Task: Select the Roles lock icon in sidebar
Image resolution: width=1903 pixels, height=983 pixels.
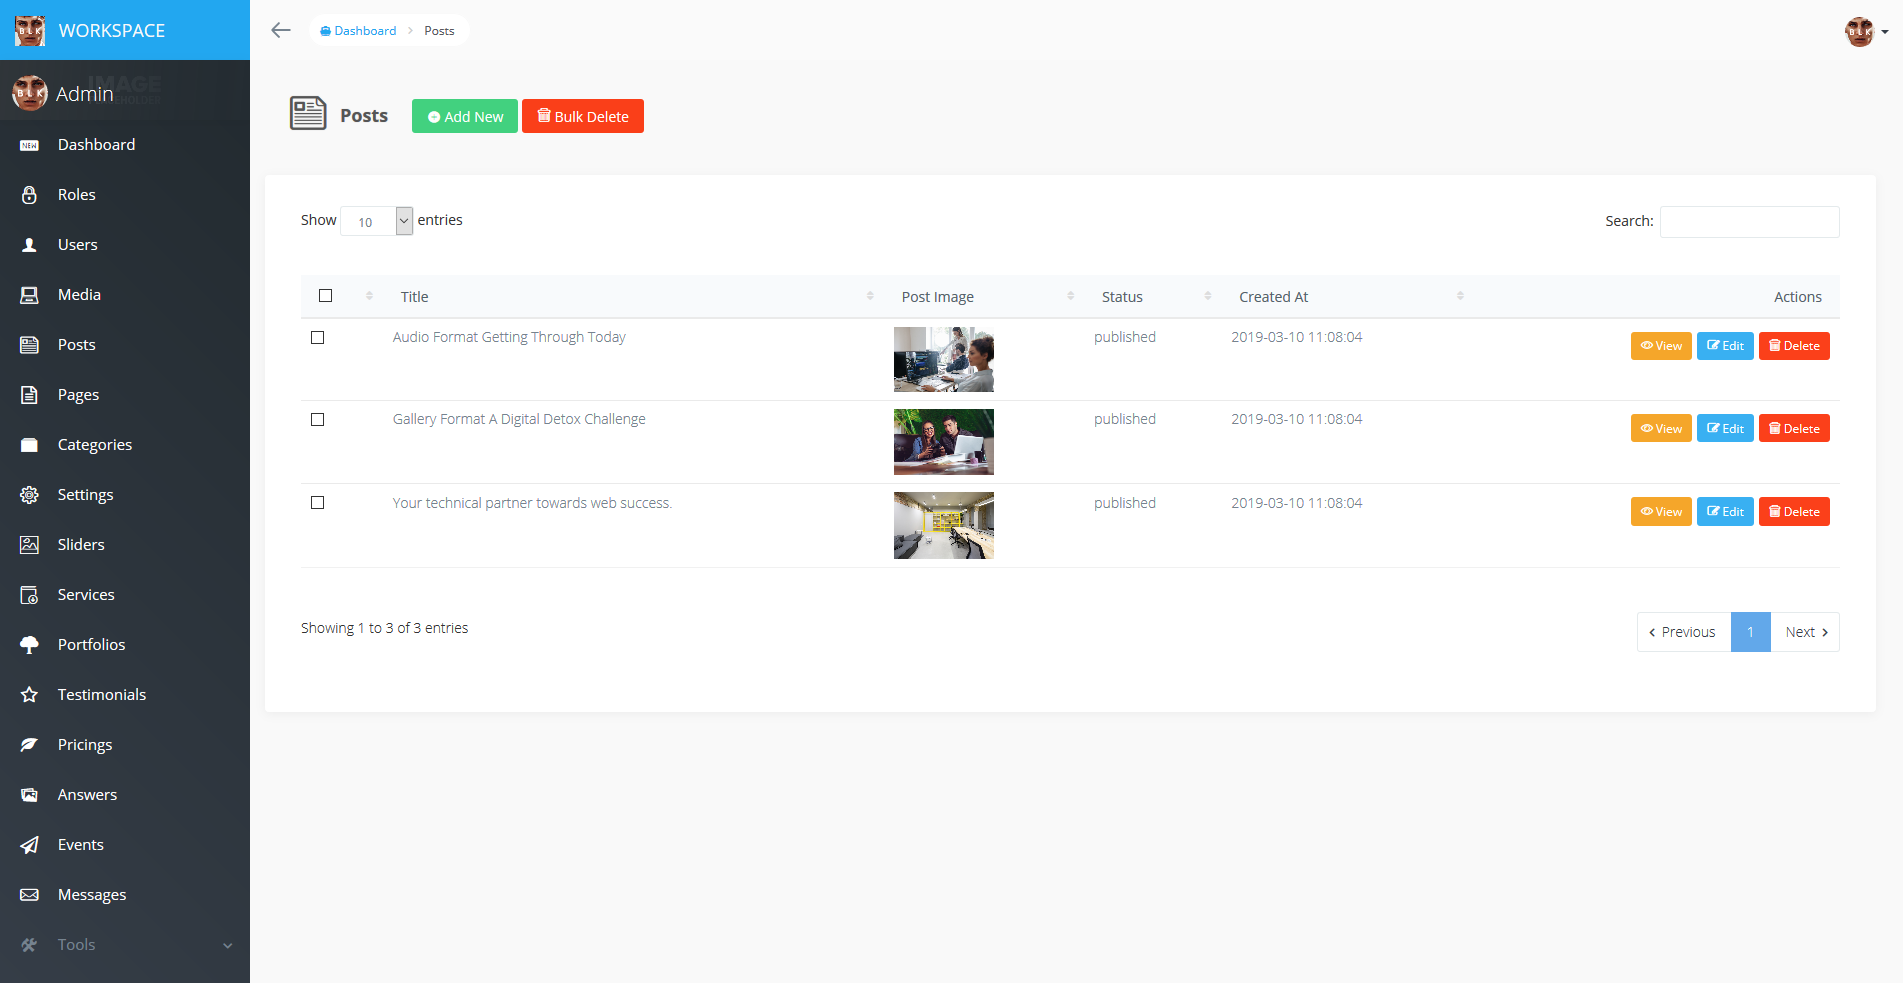Action: click(x=29, y=194)
